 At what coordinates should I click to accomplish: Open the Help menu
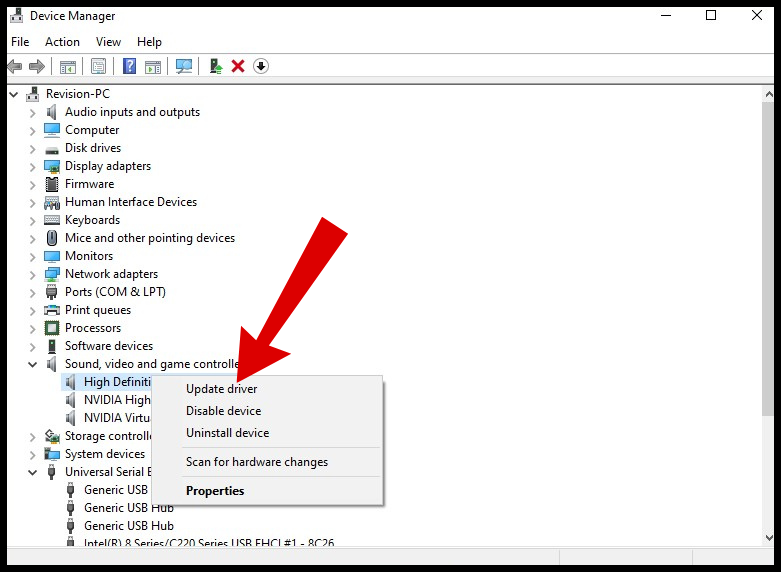(149, 42)
